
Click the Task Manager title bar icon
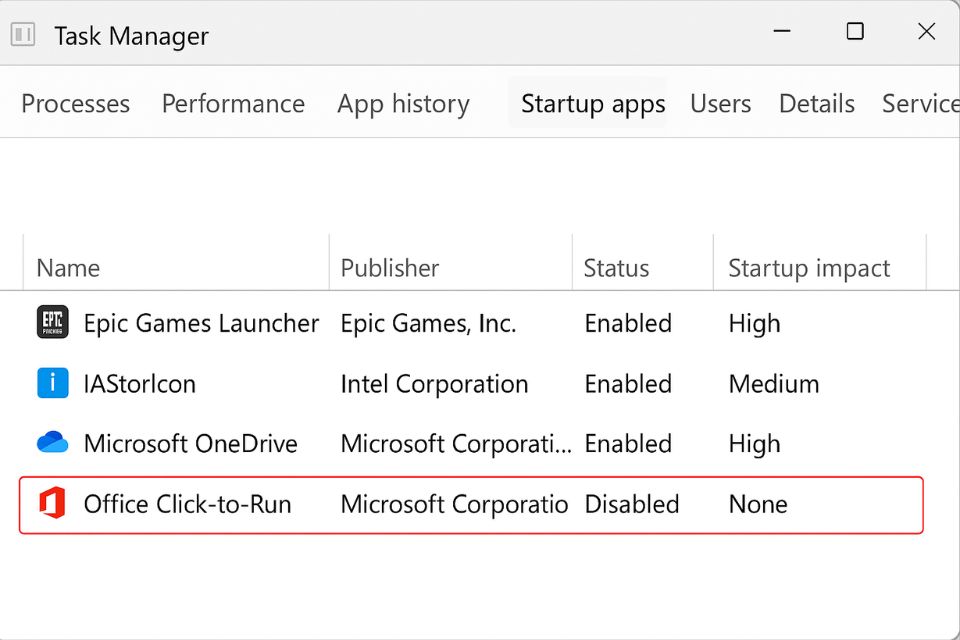point(23,35)
